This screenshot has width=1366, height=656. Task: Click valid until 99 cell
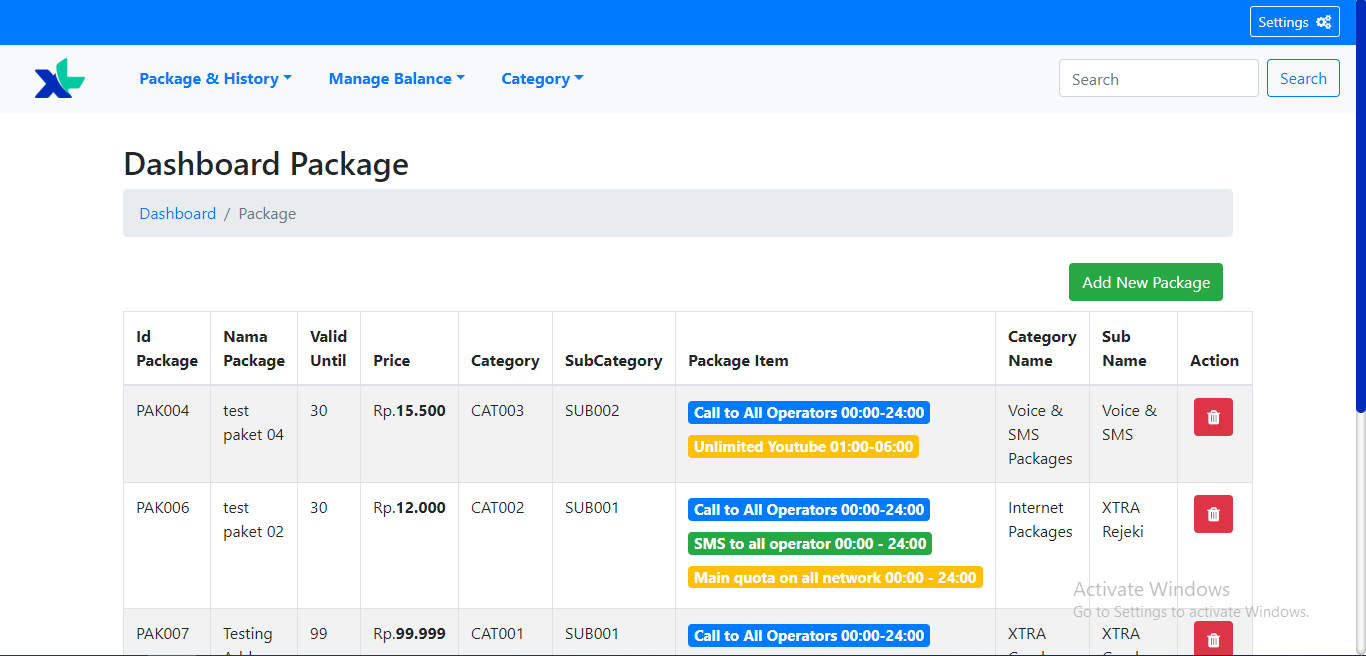329,633
